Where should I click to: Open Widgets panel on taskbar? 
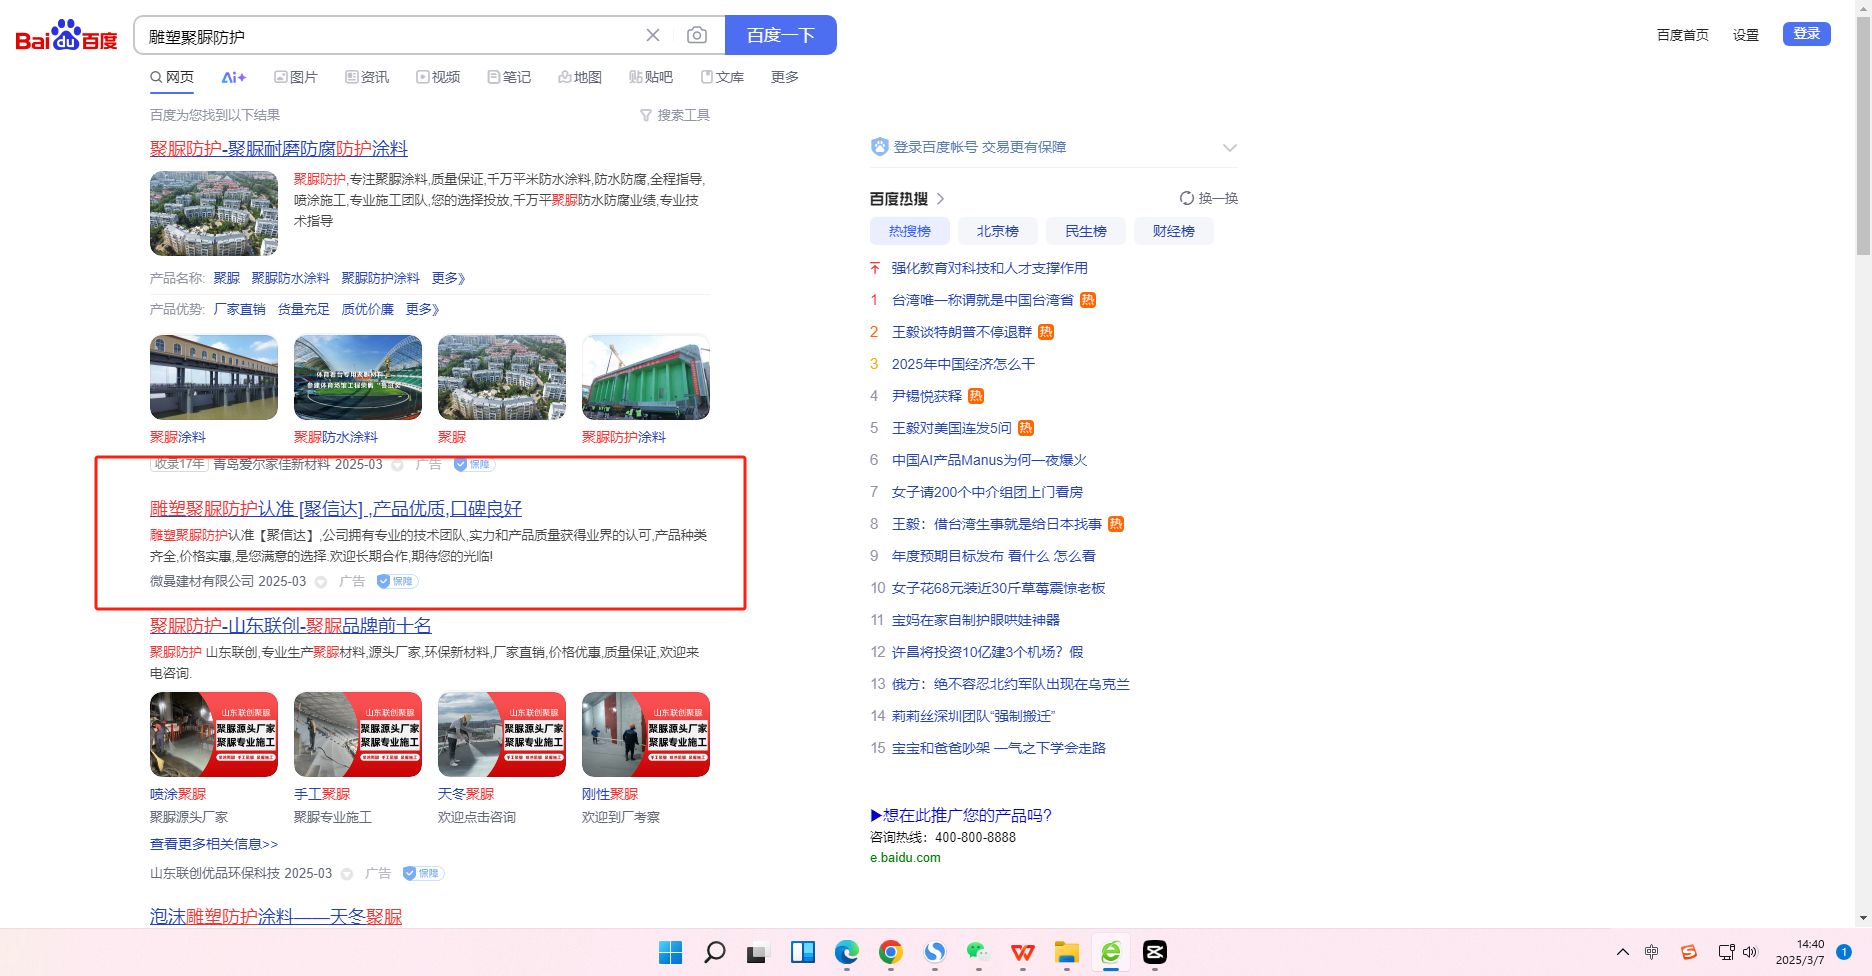[x=802, y=952]
